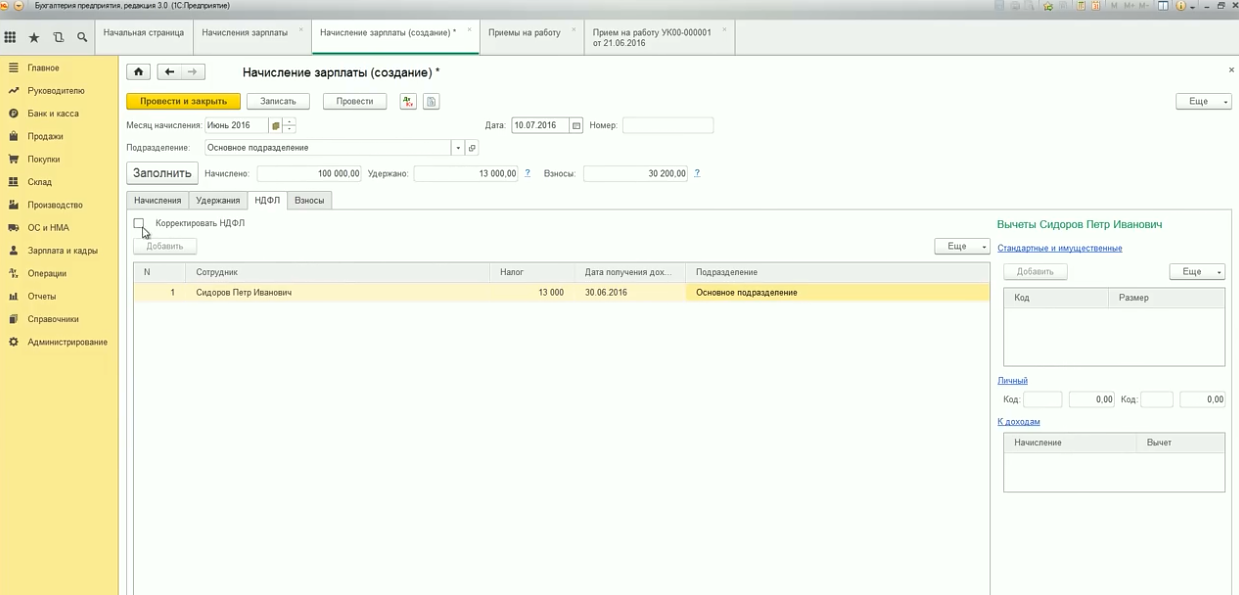Click the Продажи bag icon
1239x595 pixels.
(14, 136)
